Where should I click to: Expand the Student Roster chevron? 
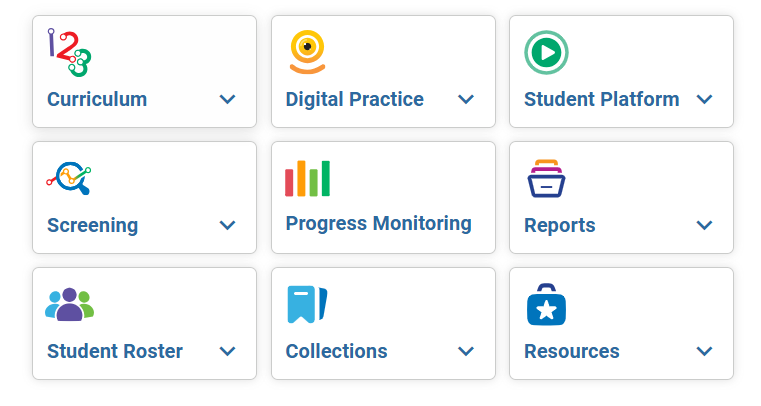pyautogui.click(x=227, y=351)
